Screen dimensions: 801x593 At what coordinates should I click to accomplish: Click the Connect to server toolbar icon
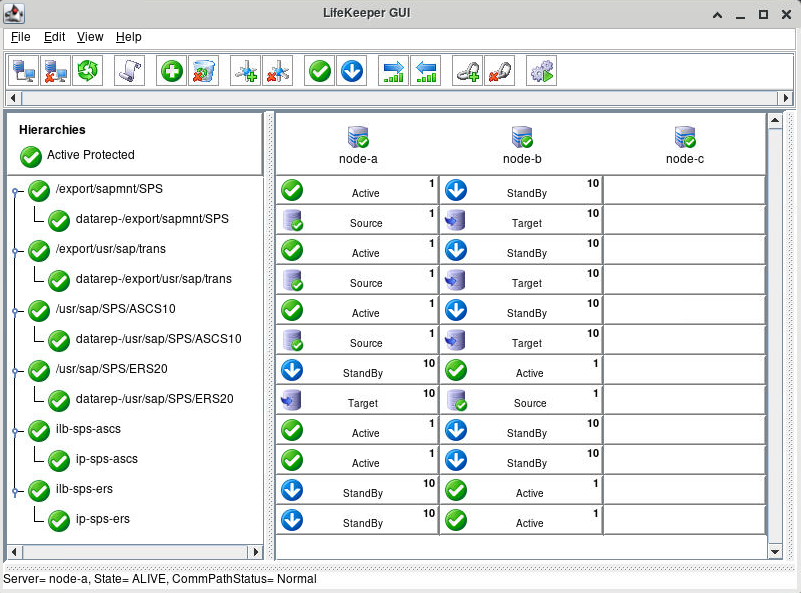click(x=23, y=71)
